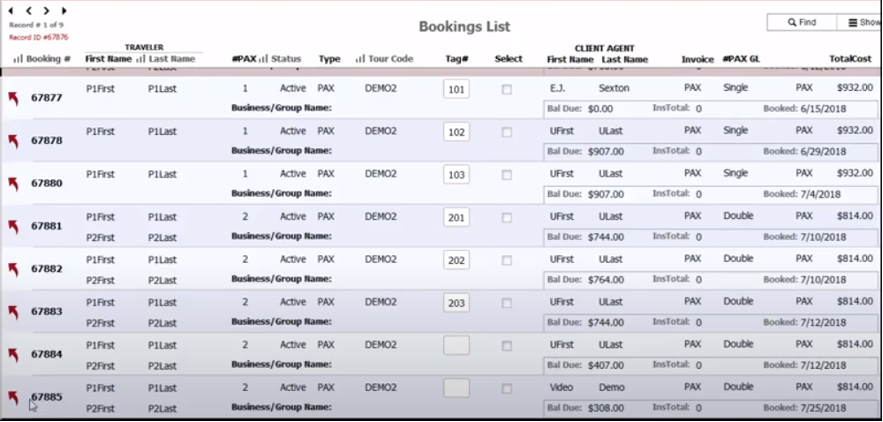Sort by Last Name column icon
Image resolution: width=883 pixels, height=422 pixels.
tap(141, 59)
